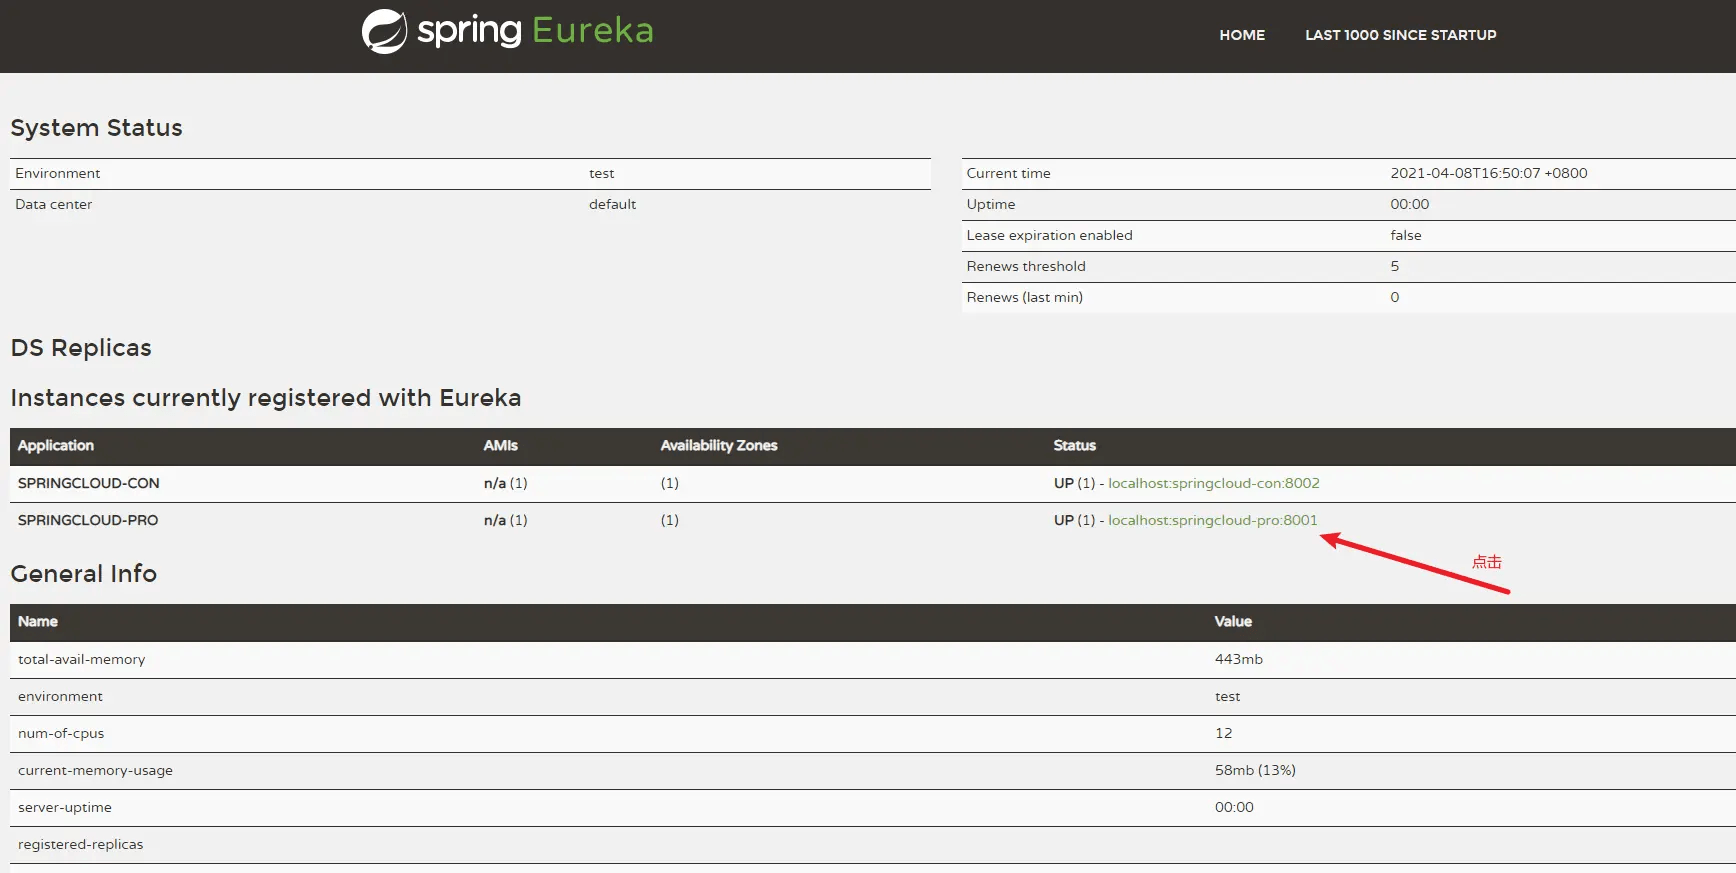Click the System Status heading
Screen dimensions: 1736x873
[x=96, y=128]
